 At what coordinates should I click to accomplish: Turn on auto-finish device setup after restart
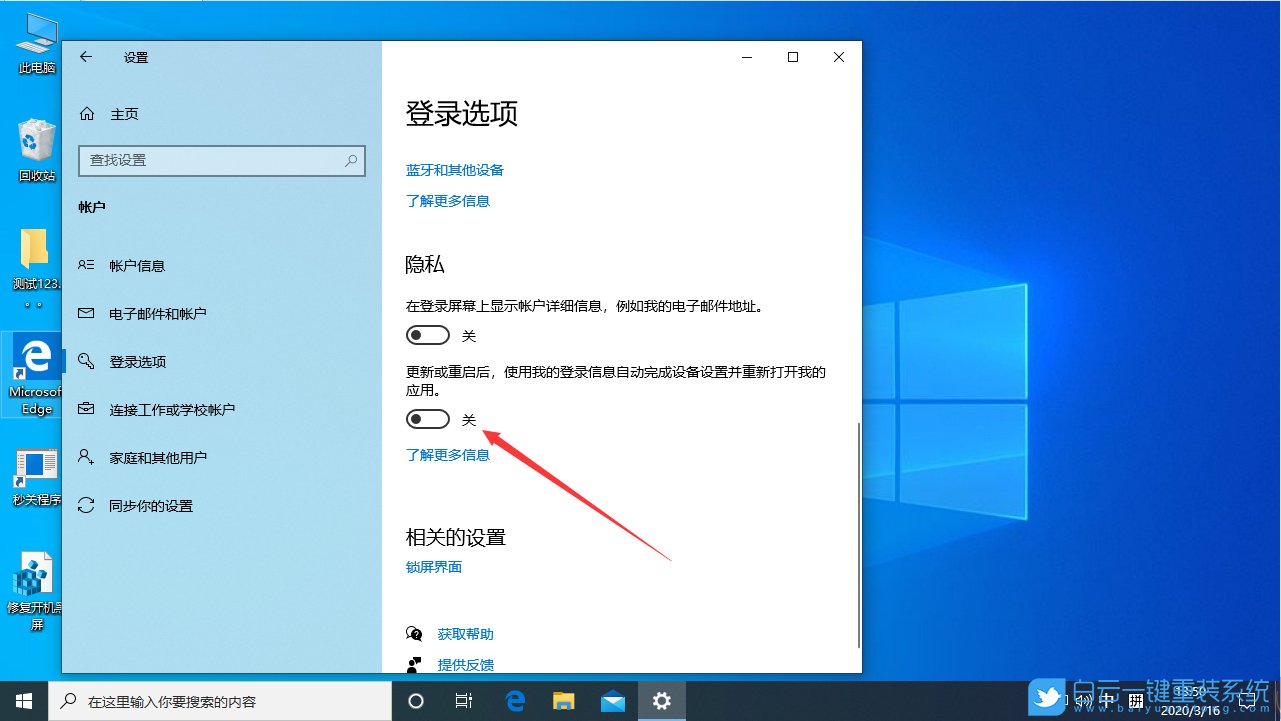[x=428, y=419]
